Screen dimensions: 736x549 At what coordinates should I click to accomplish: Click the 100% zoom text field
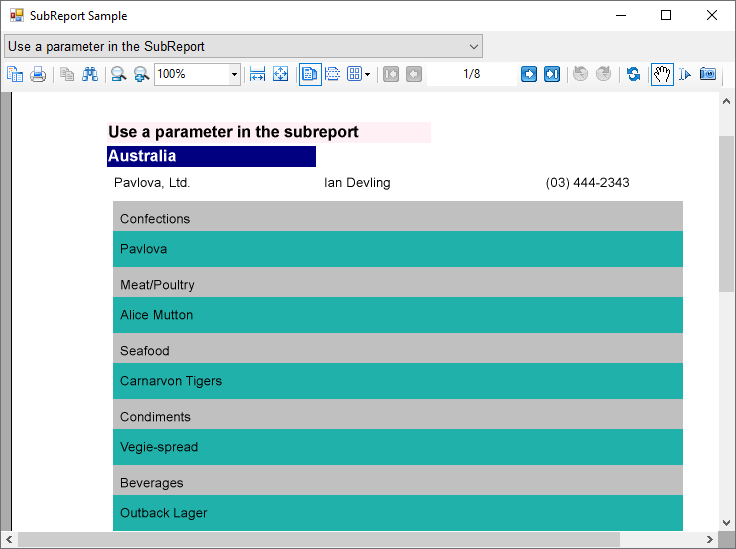click(x=192, y=74)
